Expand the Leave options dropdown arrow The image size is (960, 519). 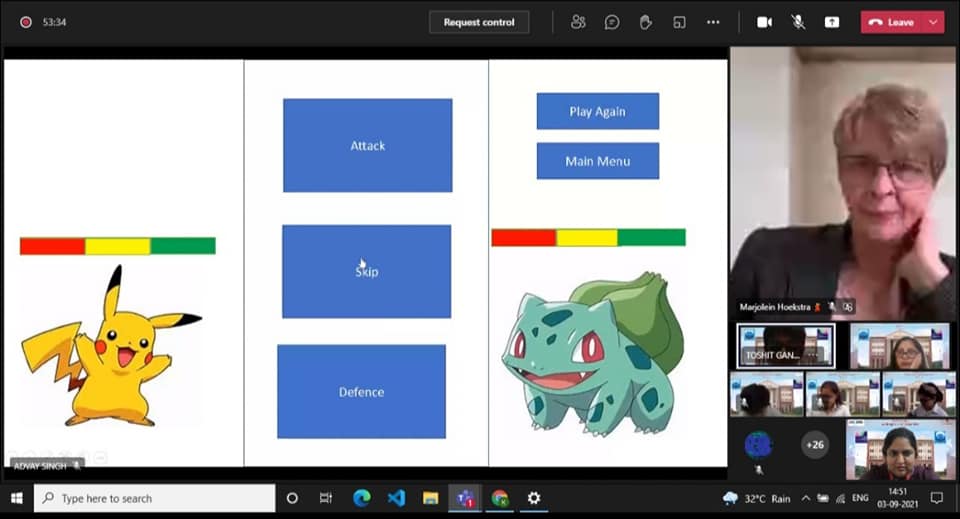click(x=934, y=22)
